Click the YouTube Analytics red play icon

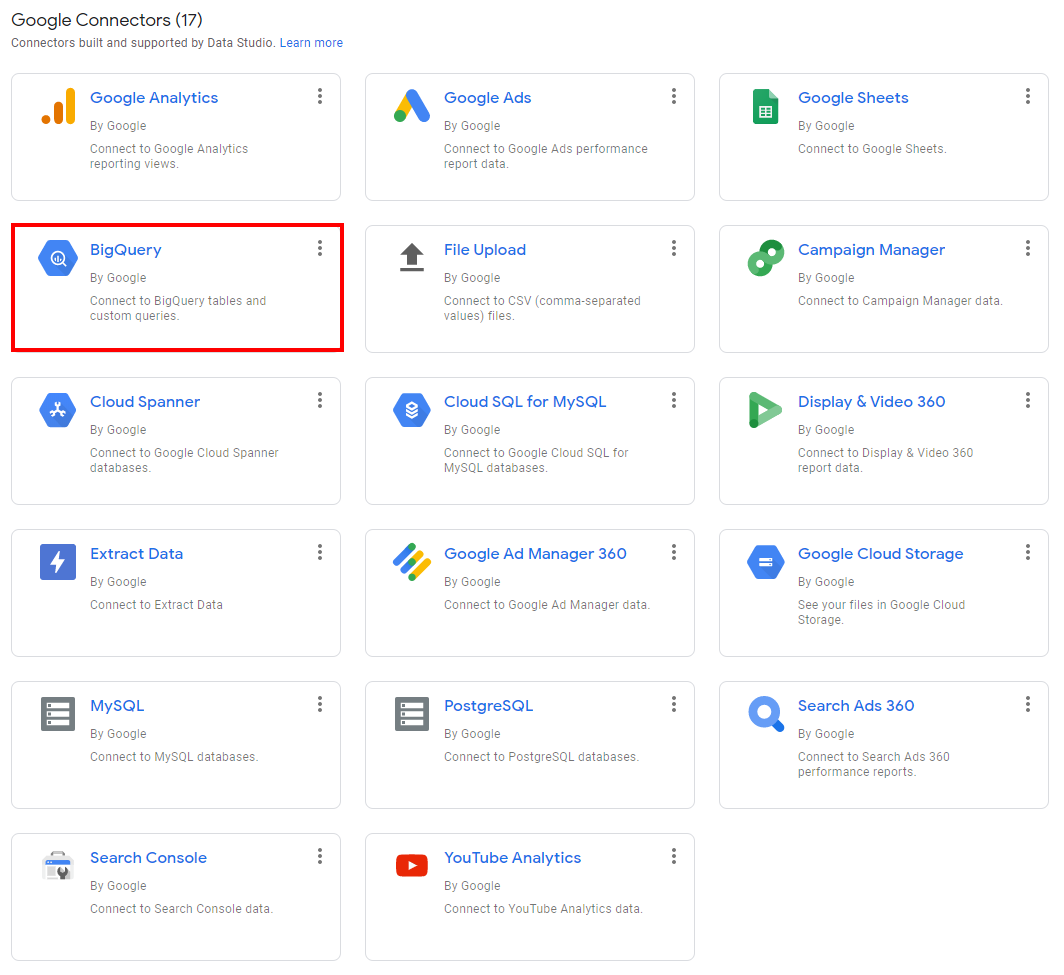coord(412,866)
